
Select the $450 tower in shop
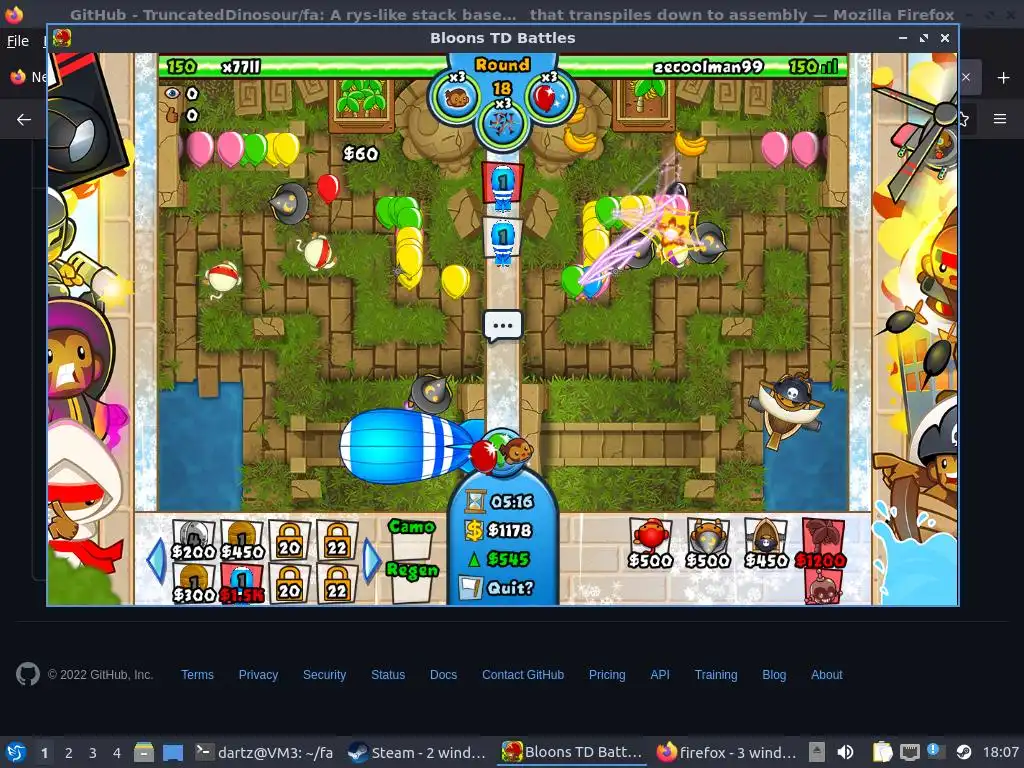(x=765, y=543)
